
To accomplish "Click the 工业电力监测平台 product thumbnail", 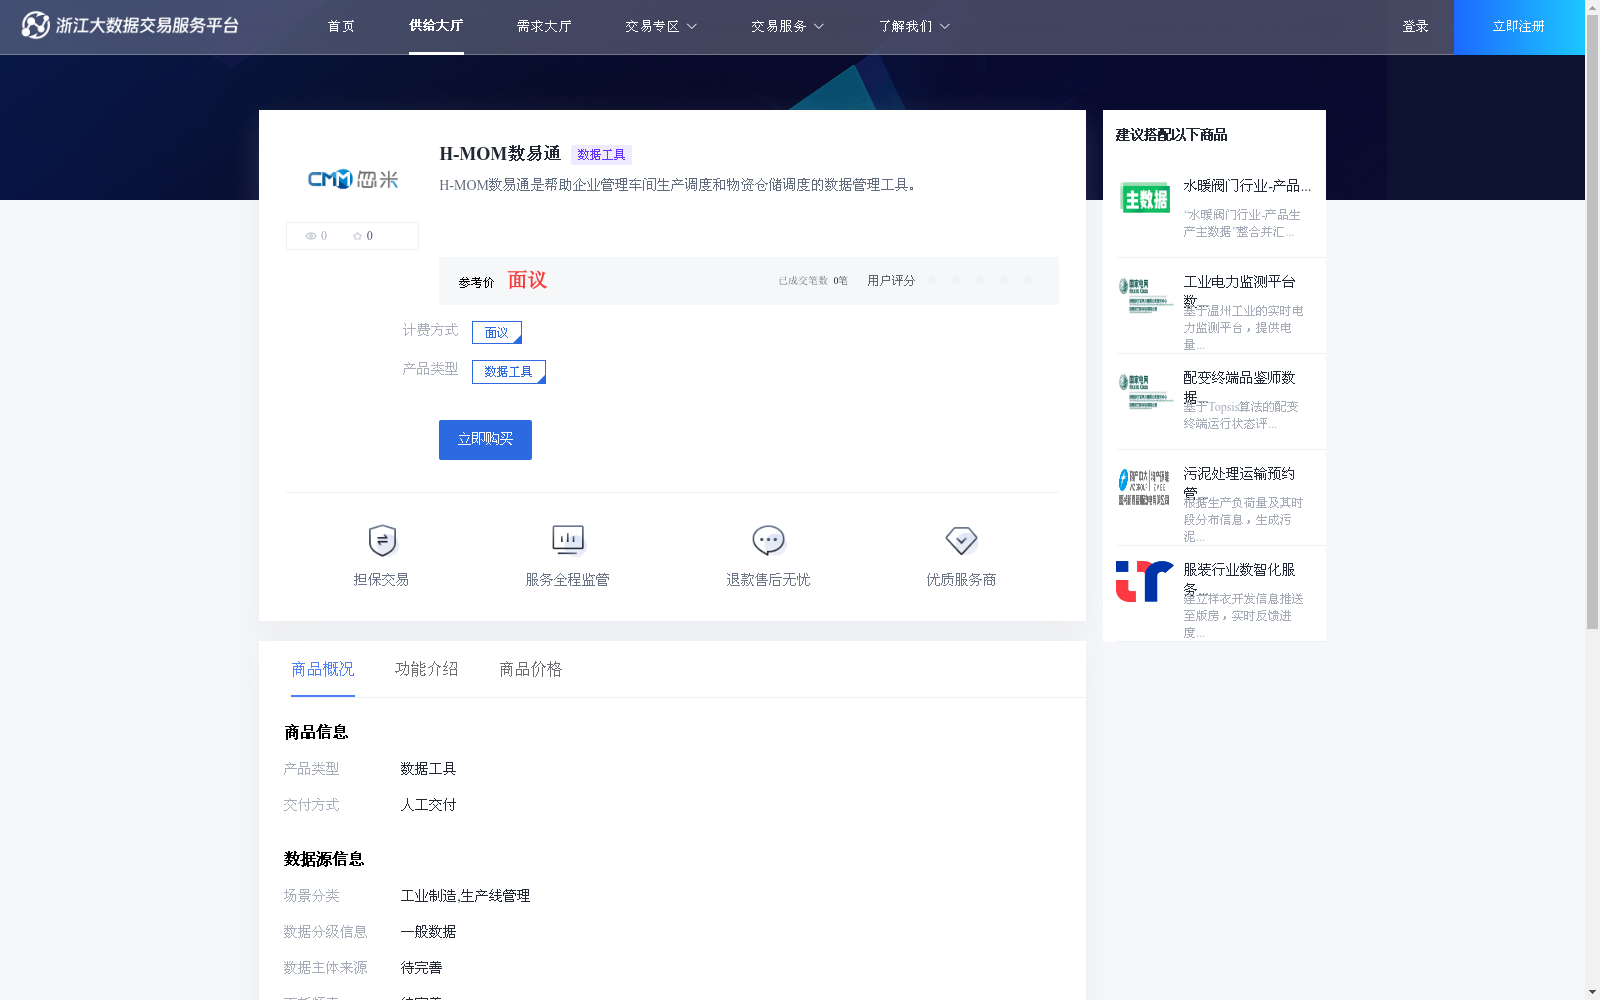I will [x=1145, y=295].
